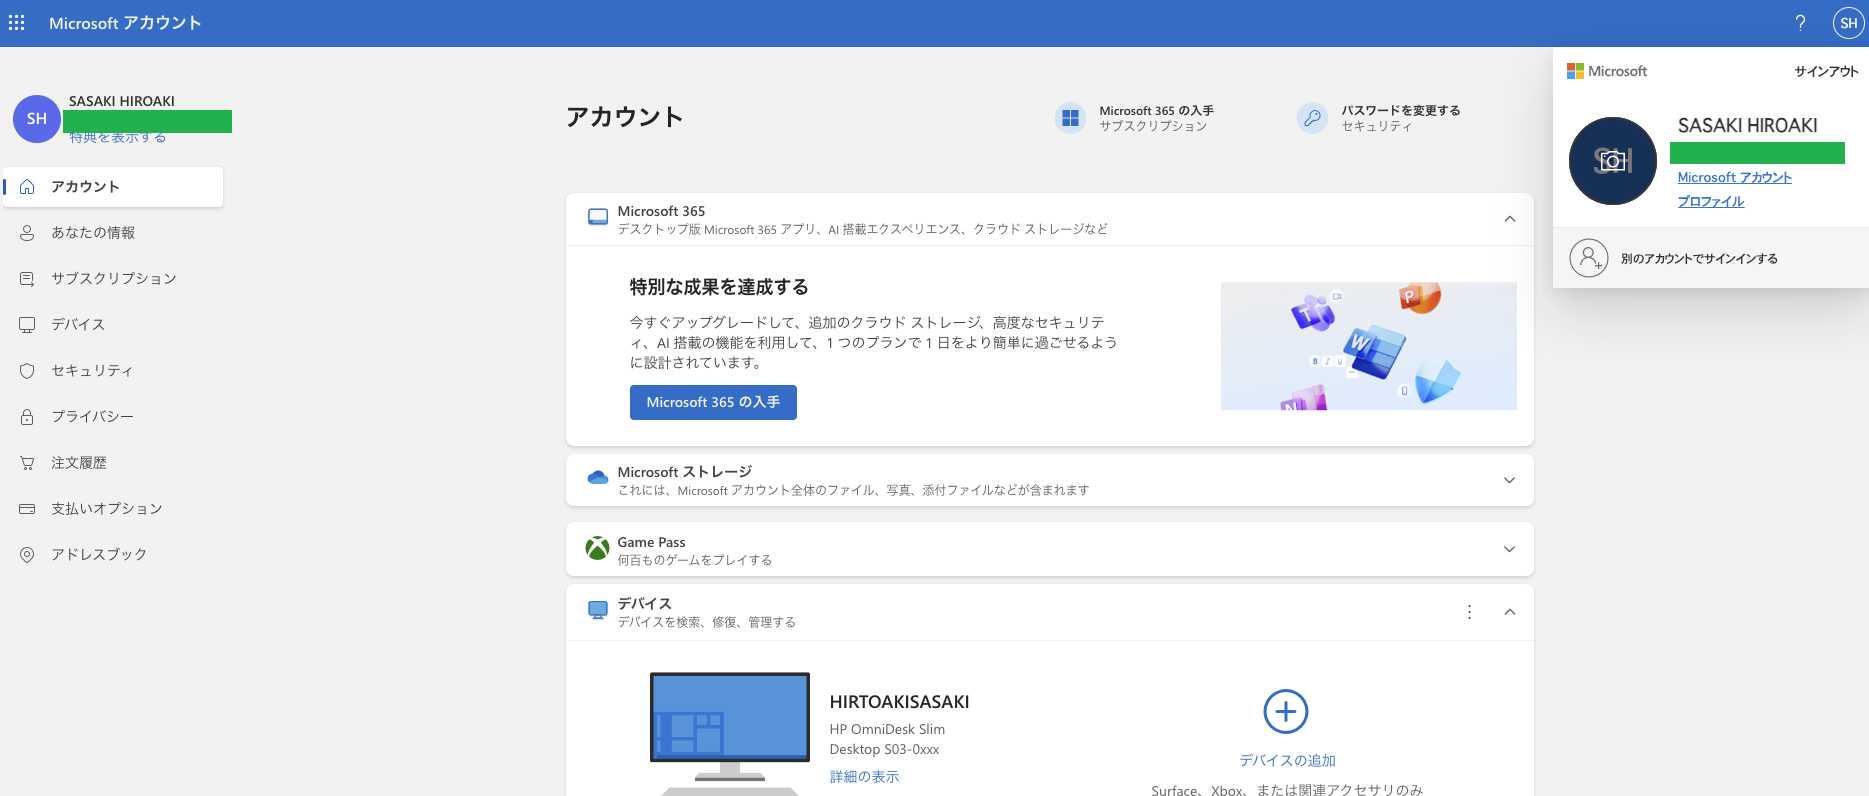
Task: Click the shield icon for セキュリティ
Action: 27,371
